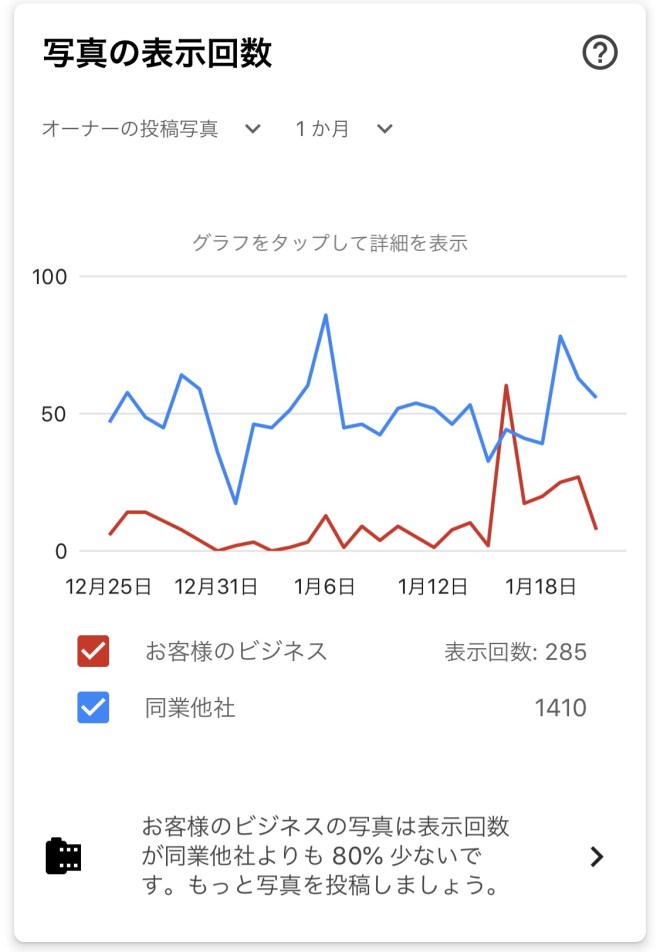This screenshot has height=952, width=660.
Task: Click the 表示回数: 285 count value
Action: click(515, 653)
